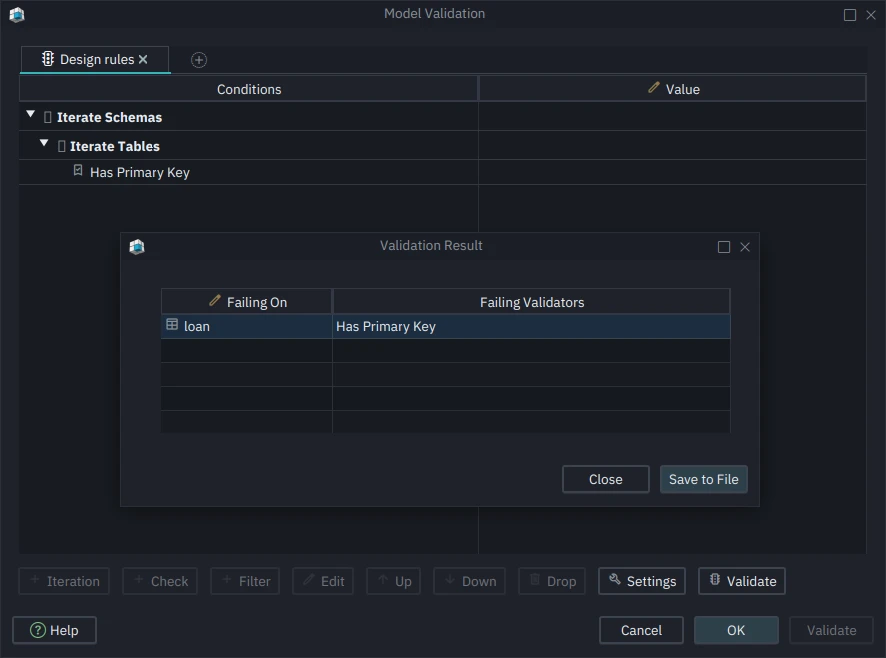This screenshot has height=658, width=886.
Task: Click the Failing On column header
Action: click(x=247, y=302)
